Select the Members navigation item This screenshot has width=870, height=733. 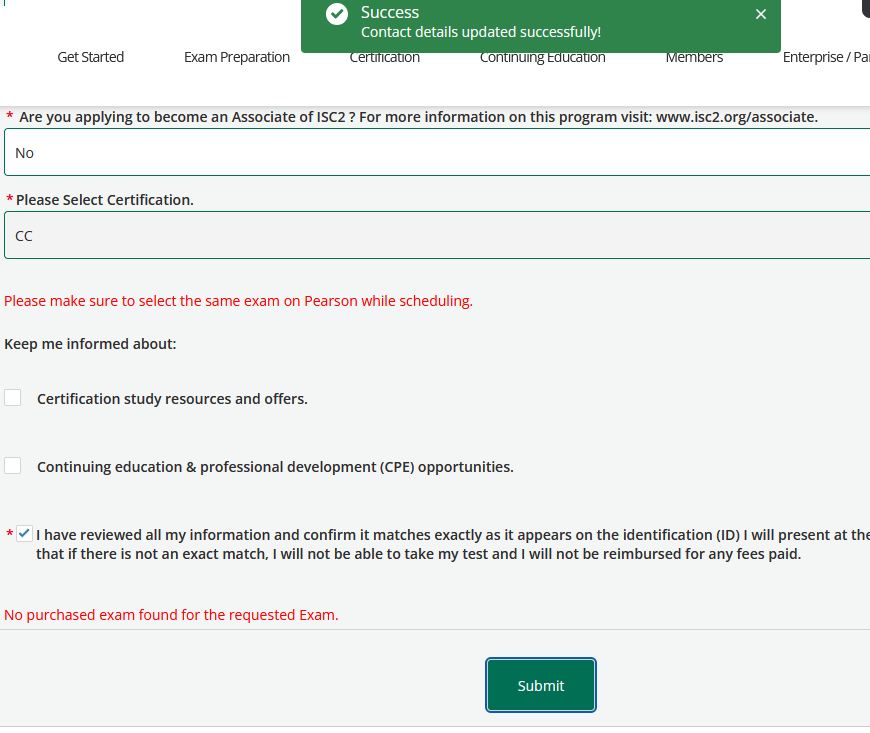[694, 57]
